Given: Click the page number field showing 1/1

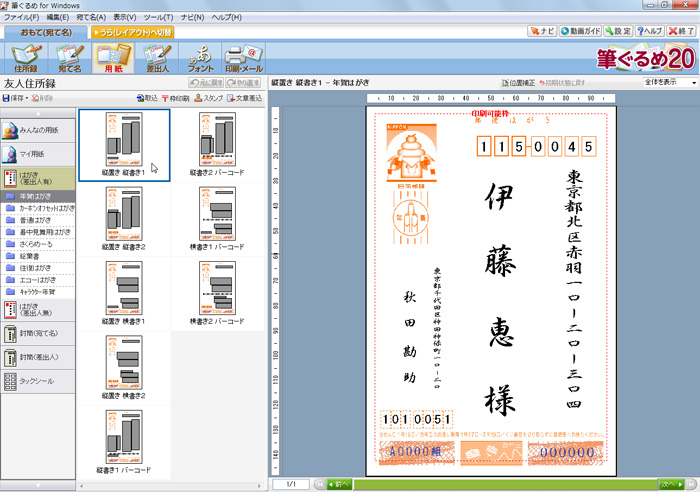Looking at the screenshot, I should [x=291, y=484].
